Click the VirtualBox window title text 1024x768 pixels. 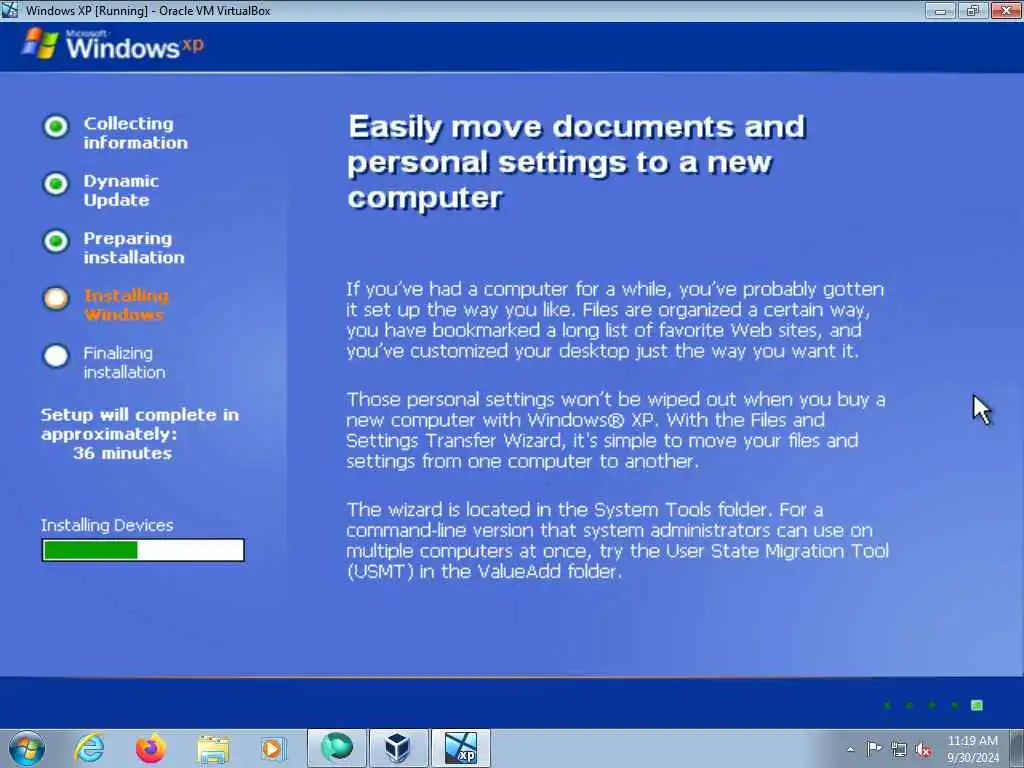[x=148, y=10]
